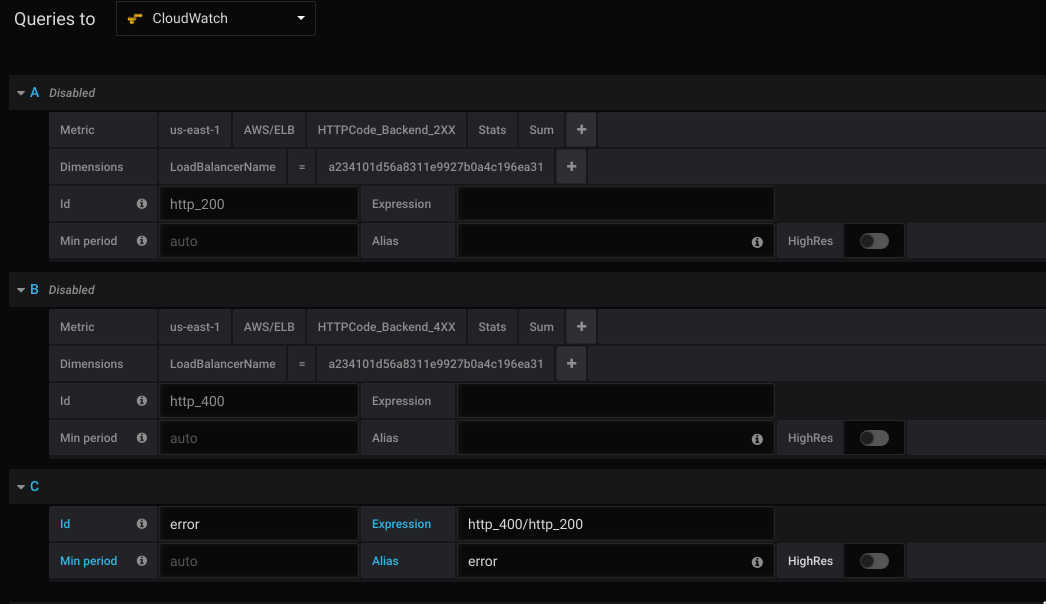Click the info icon inside query C's Alias field
Image resolution: width=1046 pixels, height=604 pixels.
757,561
